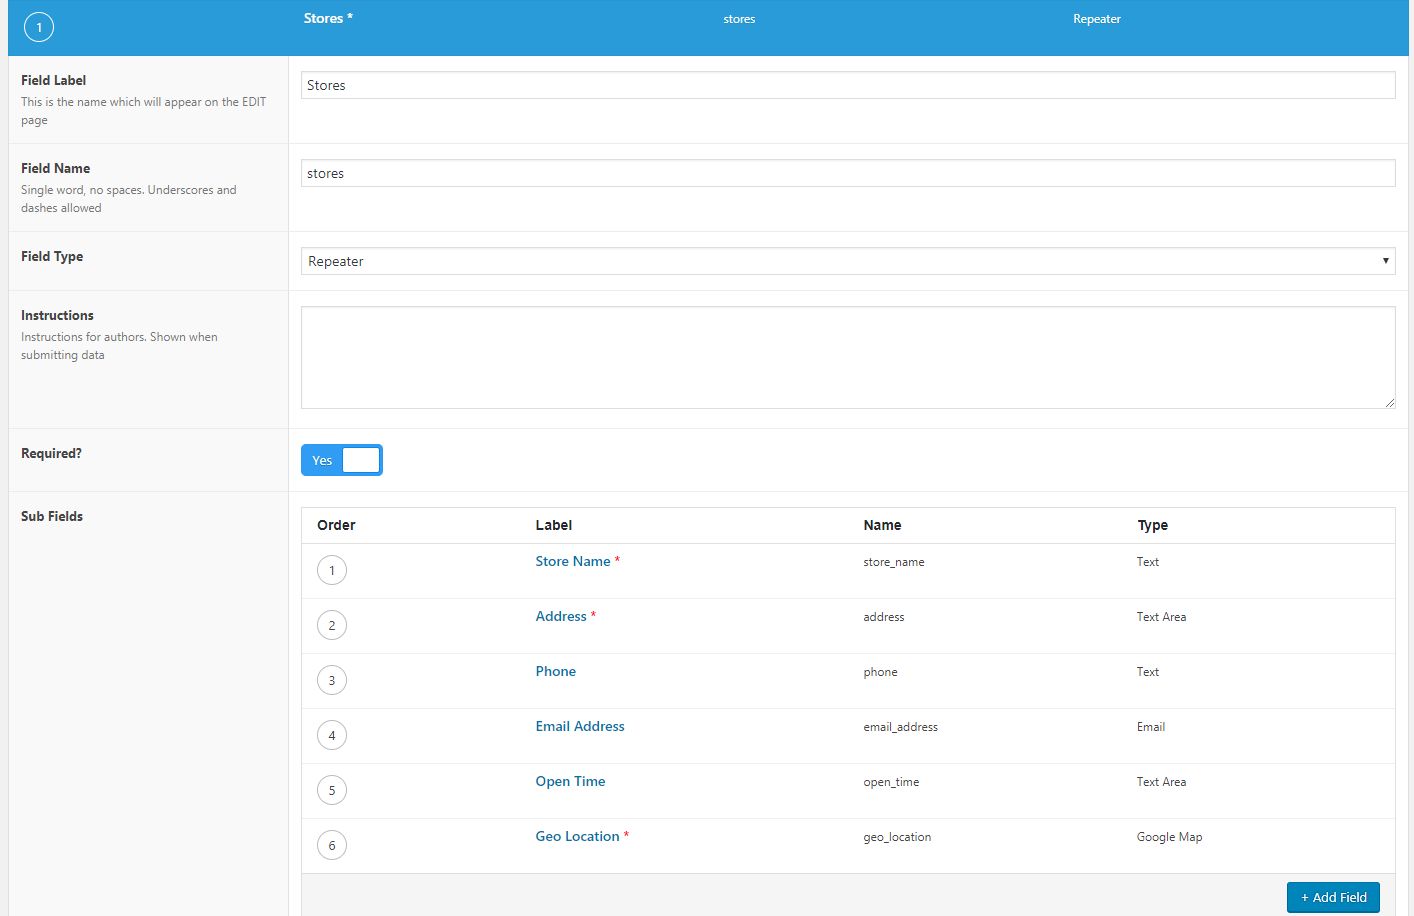Click the 'address' name cell

[884, 617]
